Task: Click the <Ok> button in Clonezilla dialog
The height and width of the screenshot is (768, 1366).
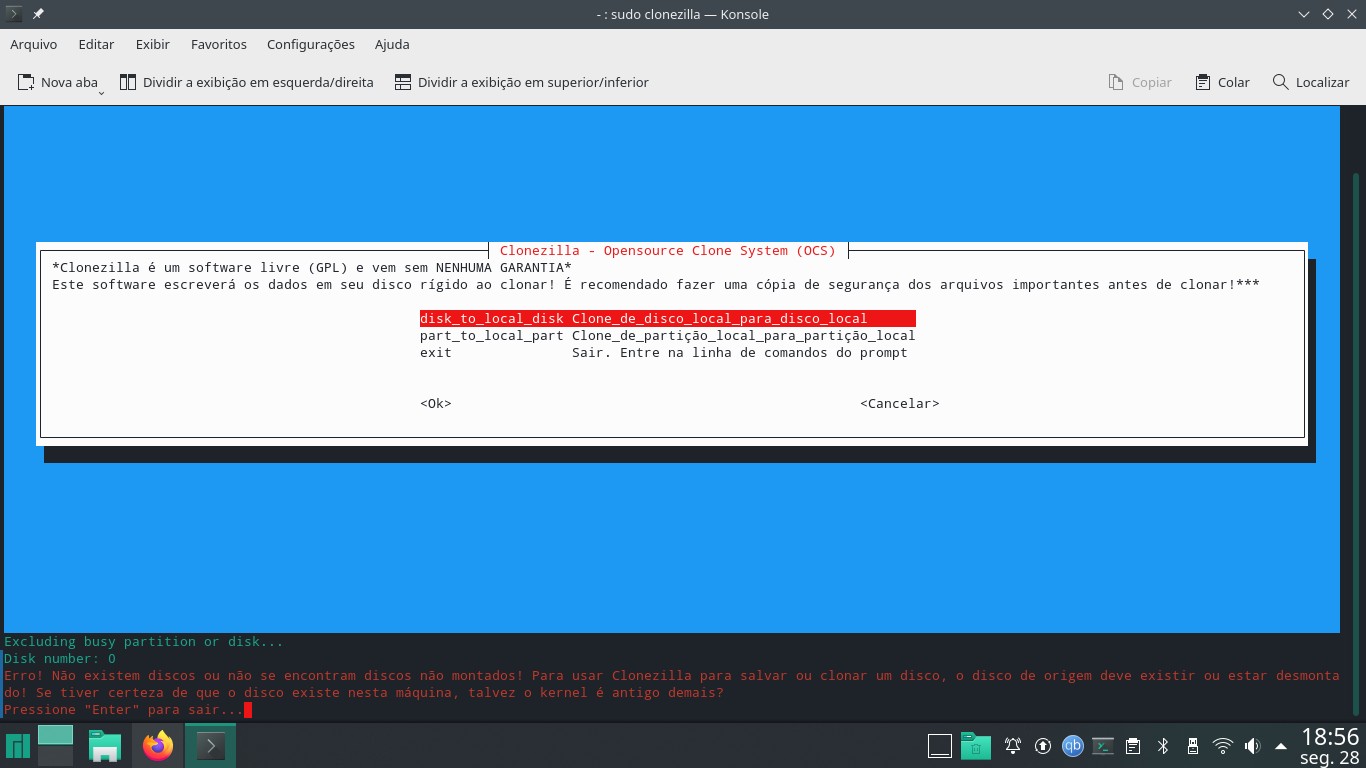Action: pos(436,403)
